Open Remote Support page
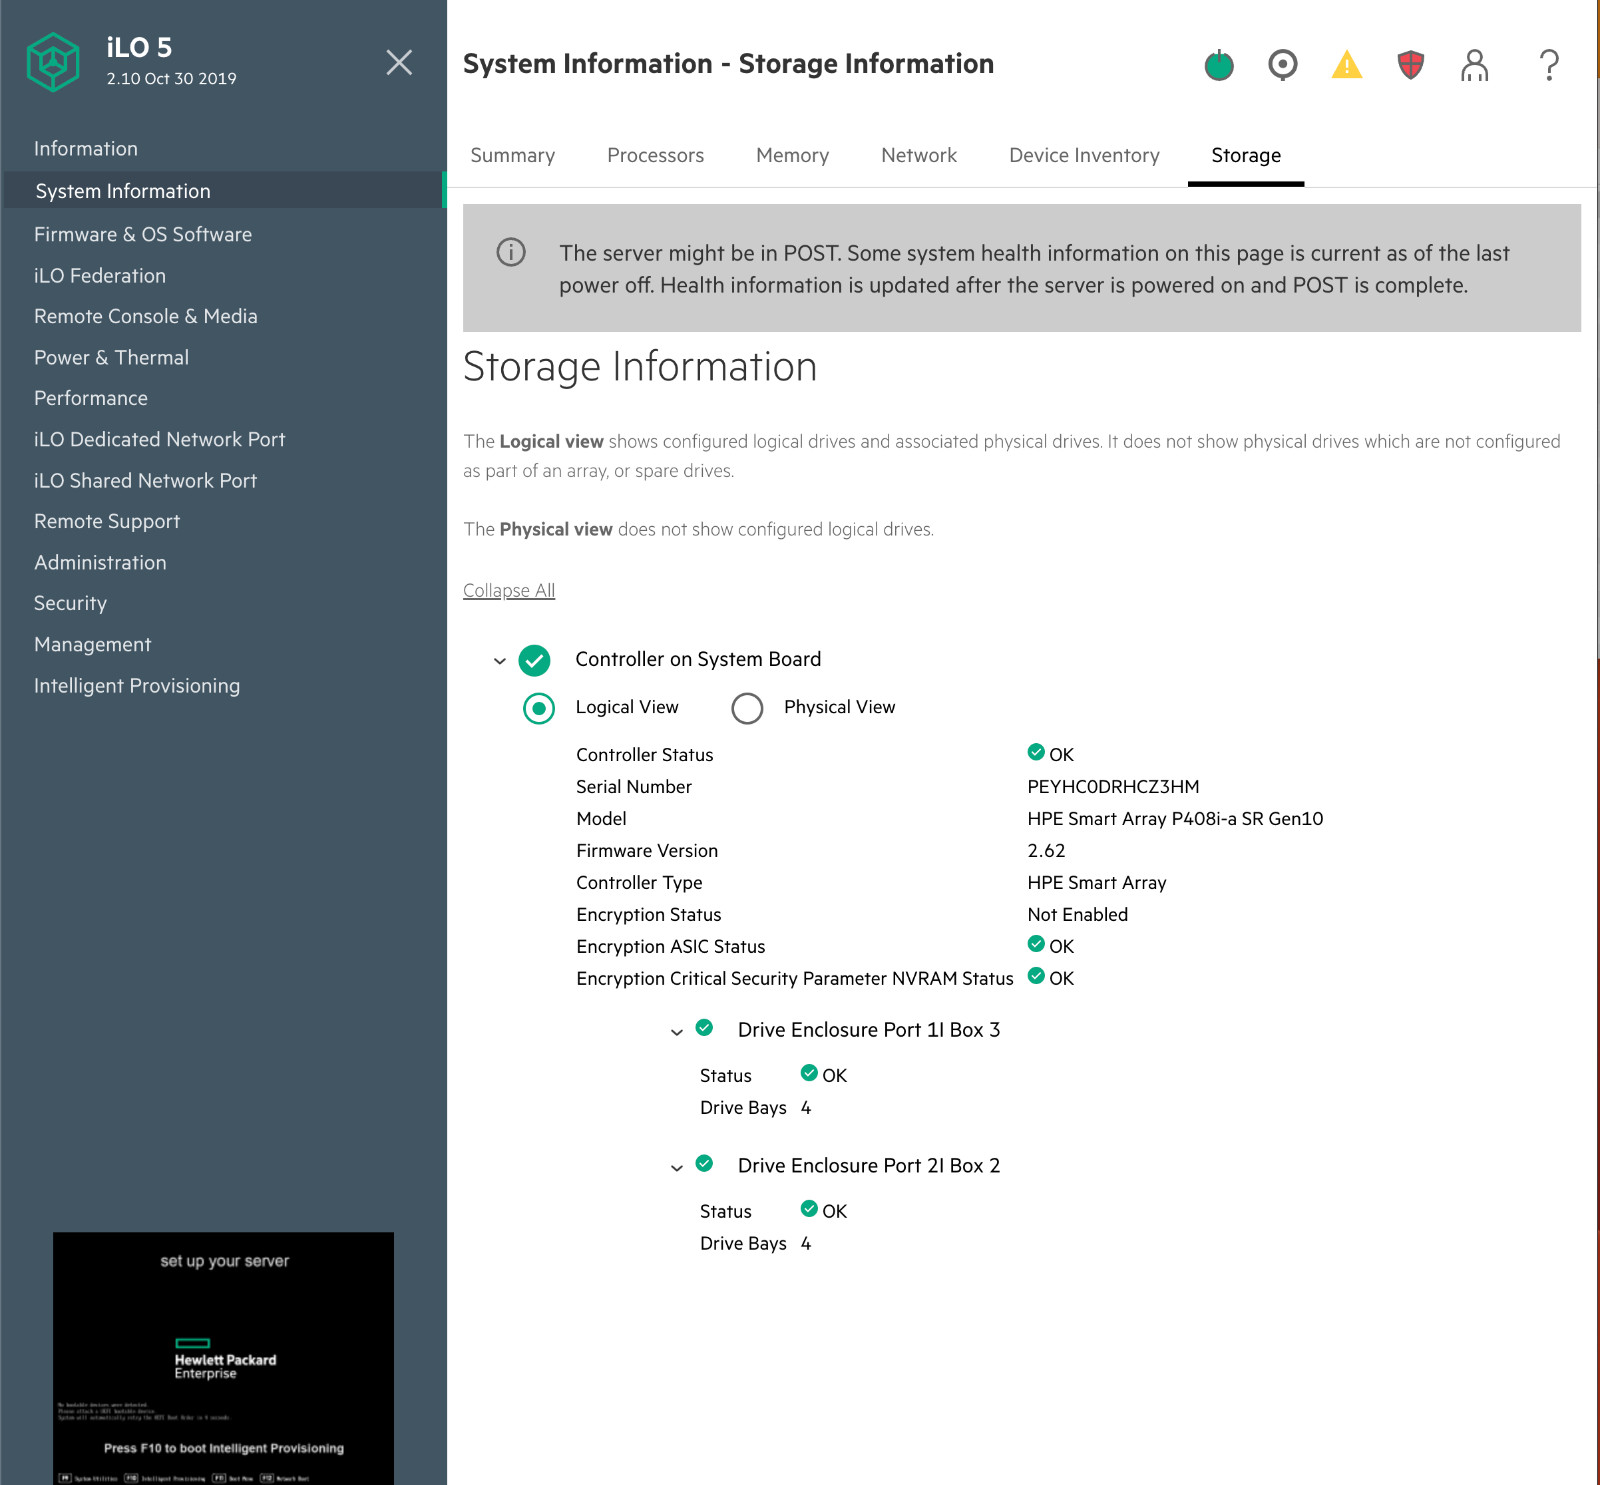The width and height of the screenshot is (1600, 1485). click(107, 521)
